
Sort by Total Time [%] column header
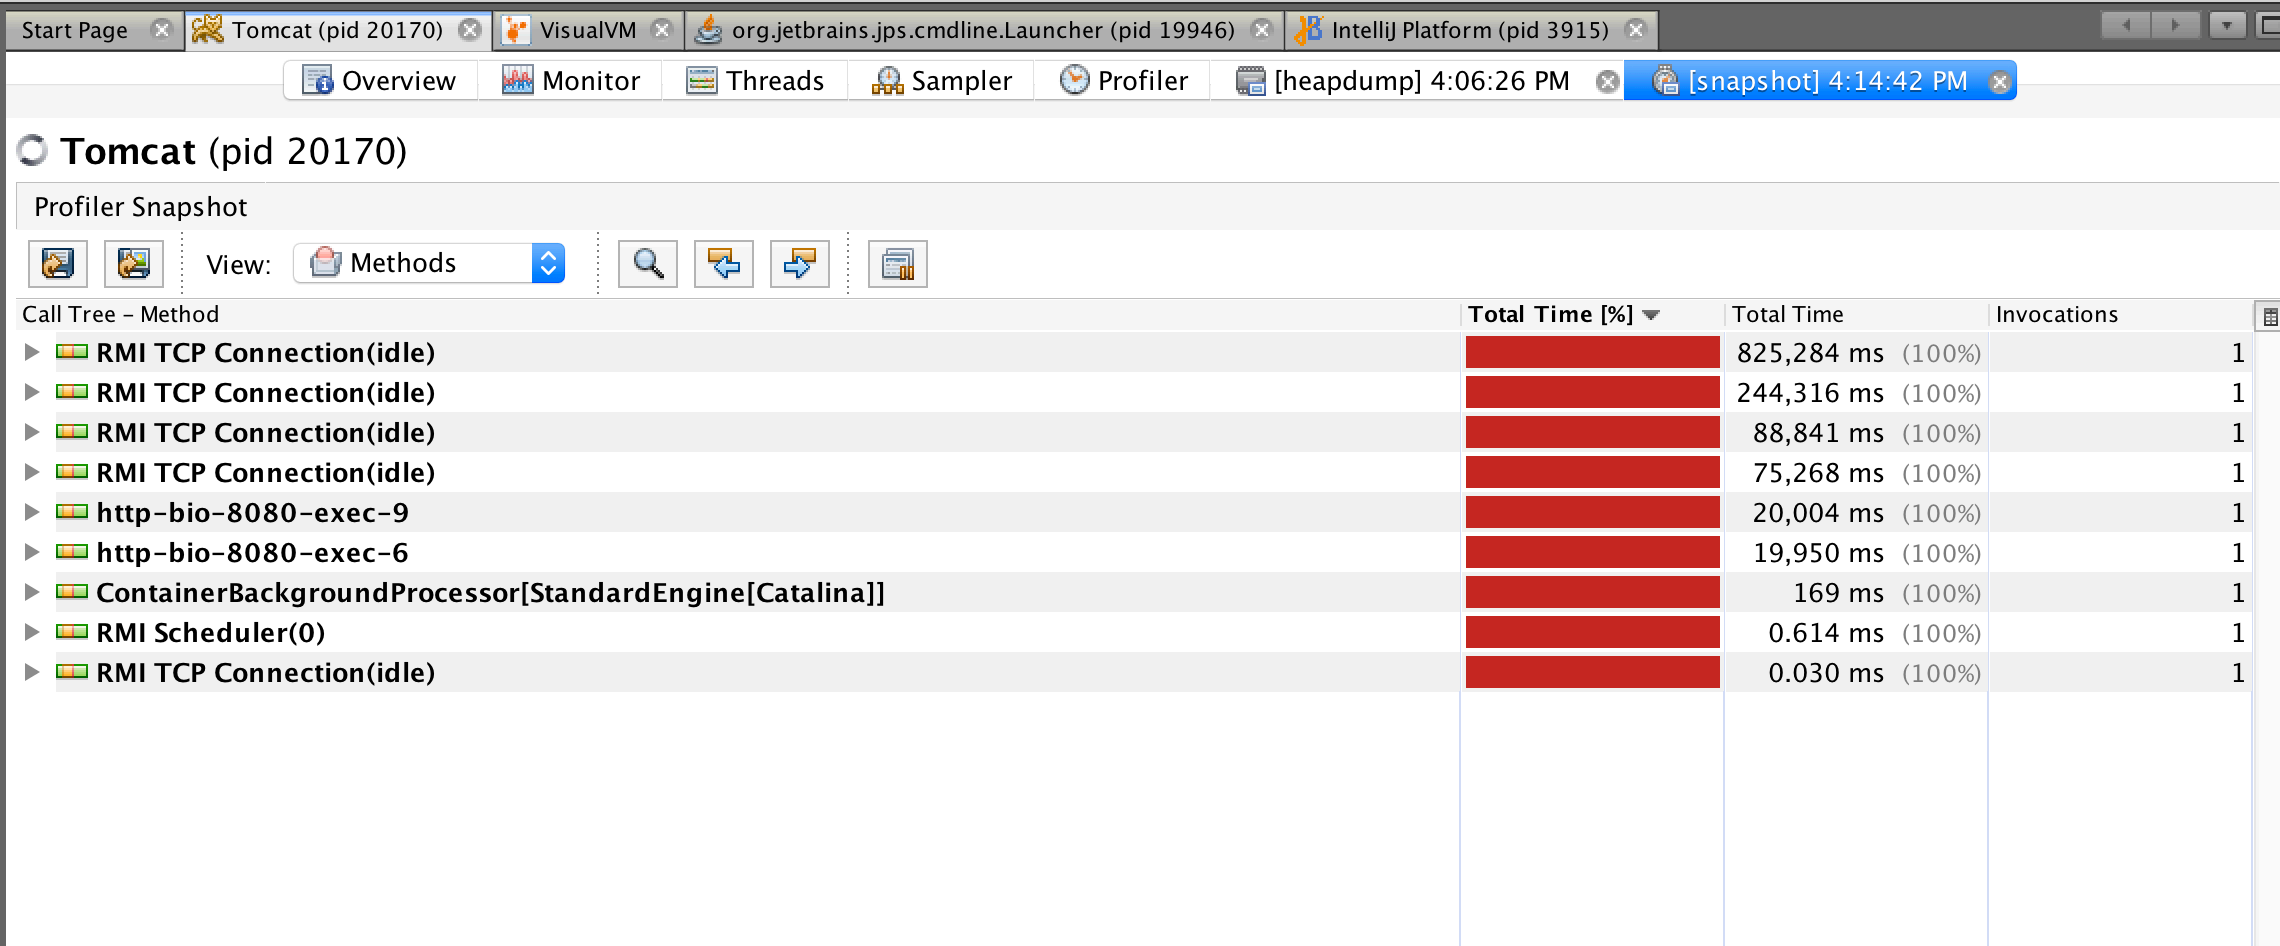(1592, 315)
